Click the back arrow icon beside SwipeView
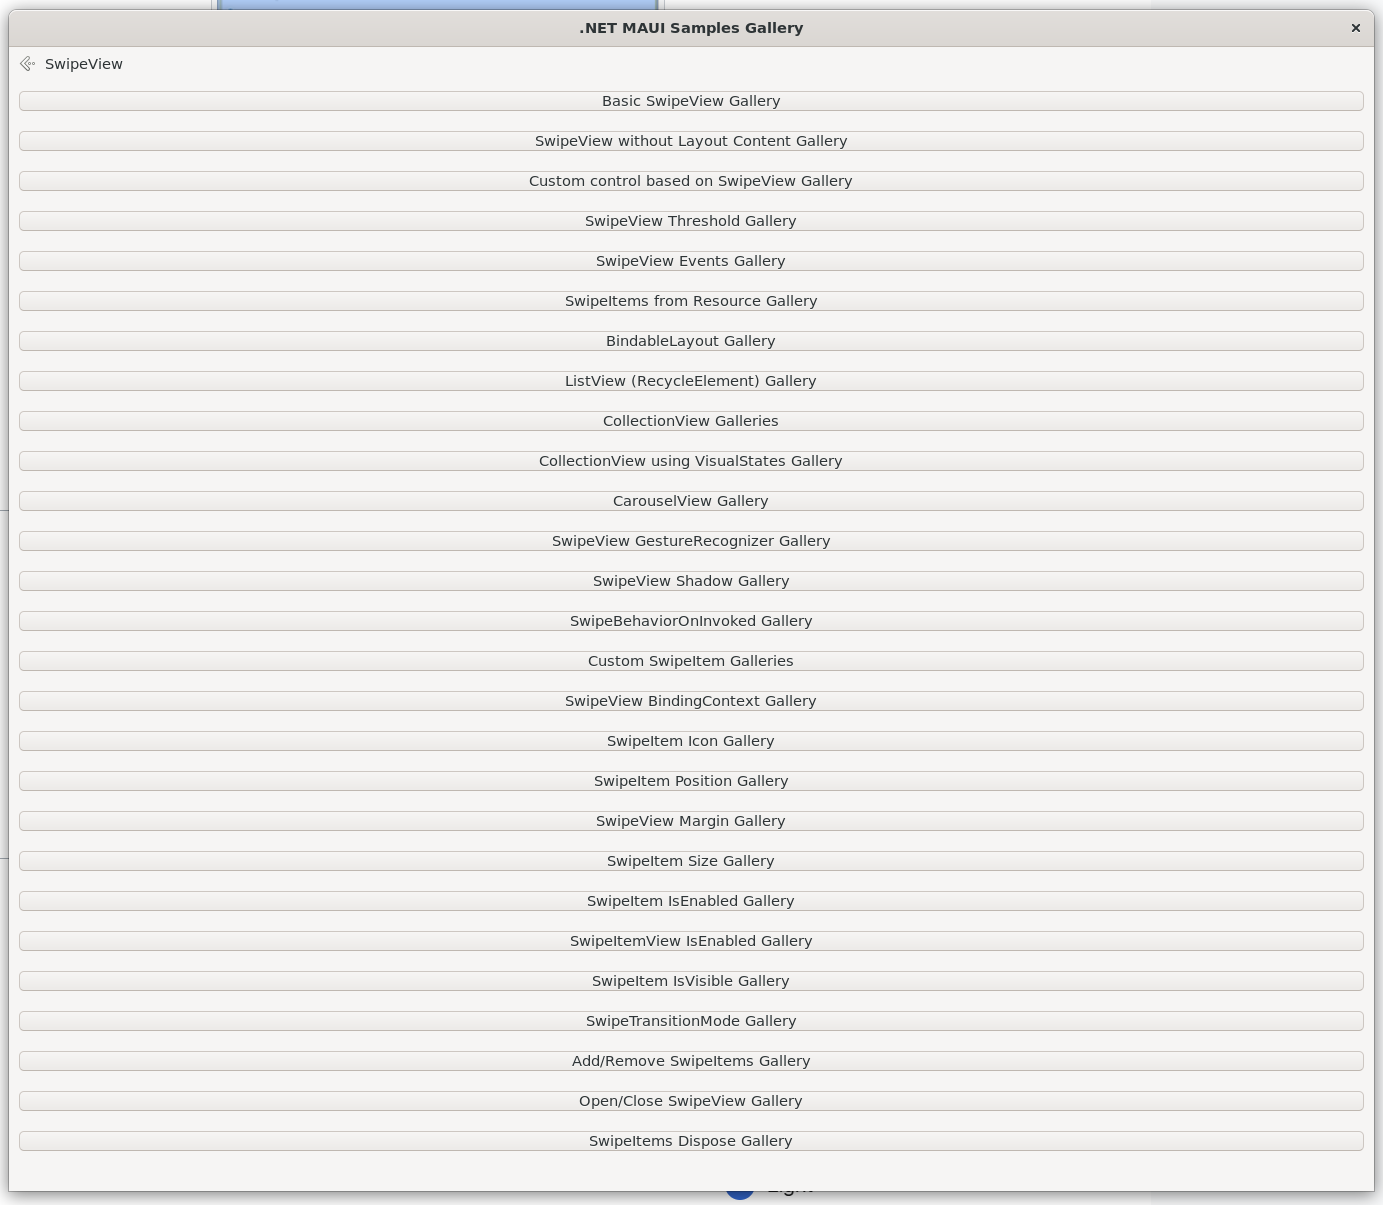Image resolution: width=1383 pixels, height=1205 pixels. tap(27, 64)
